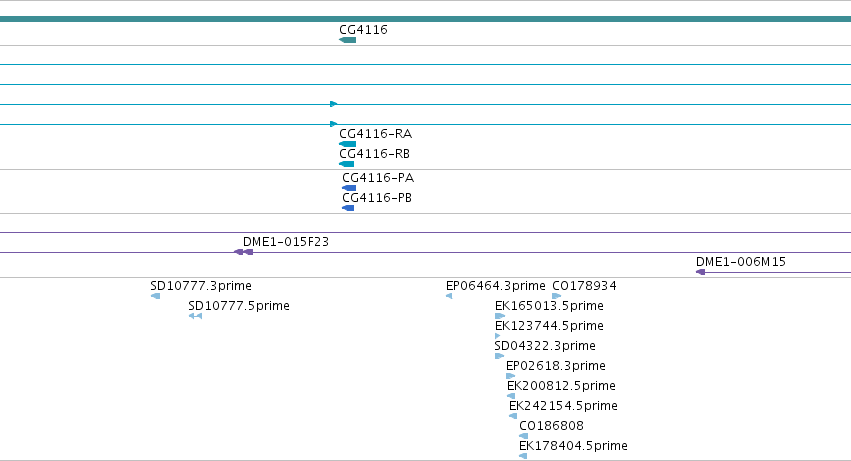
Task: Select the CG4116-RB transcript glyph
Action: click(346, 164)
